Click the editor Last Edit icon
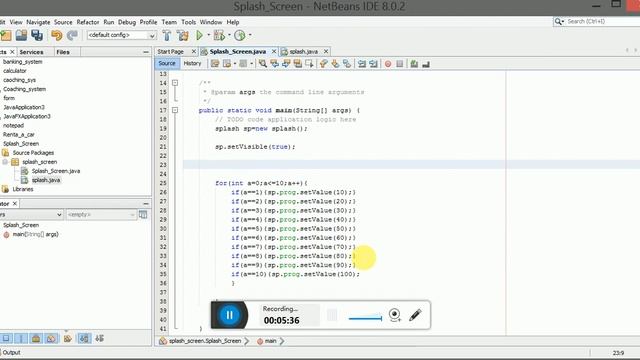The height and width of the screenshot is (360, 640). coord(215,64)
